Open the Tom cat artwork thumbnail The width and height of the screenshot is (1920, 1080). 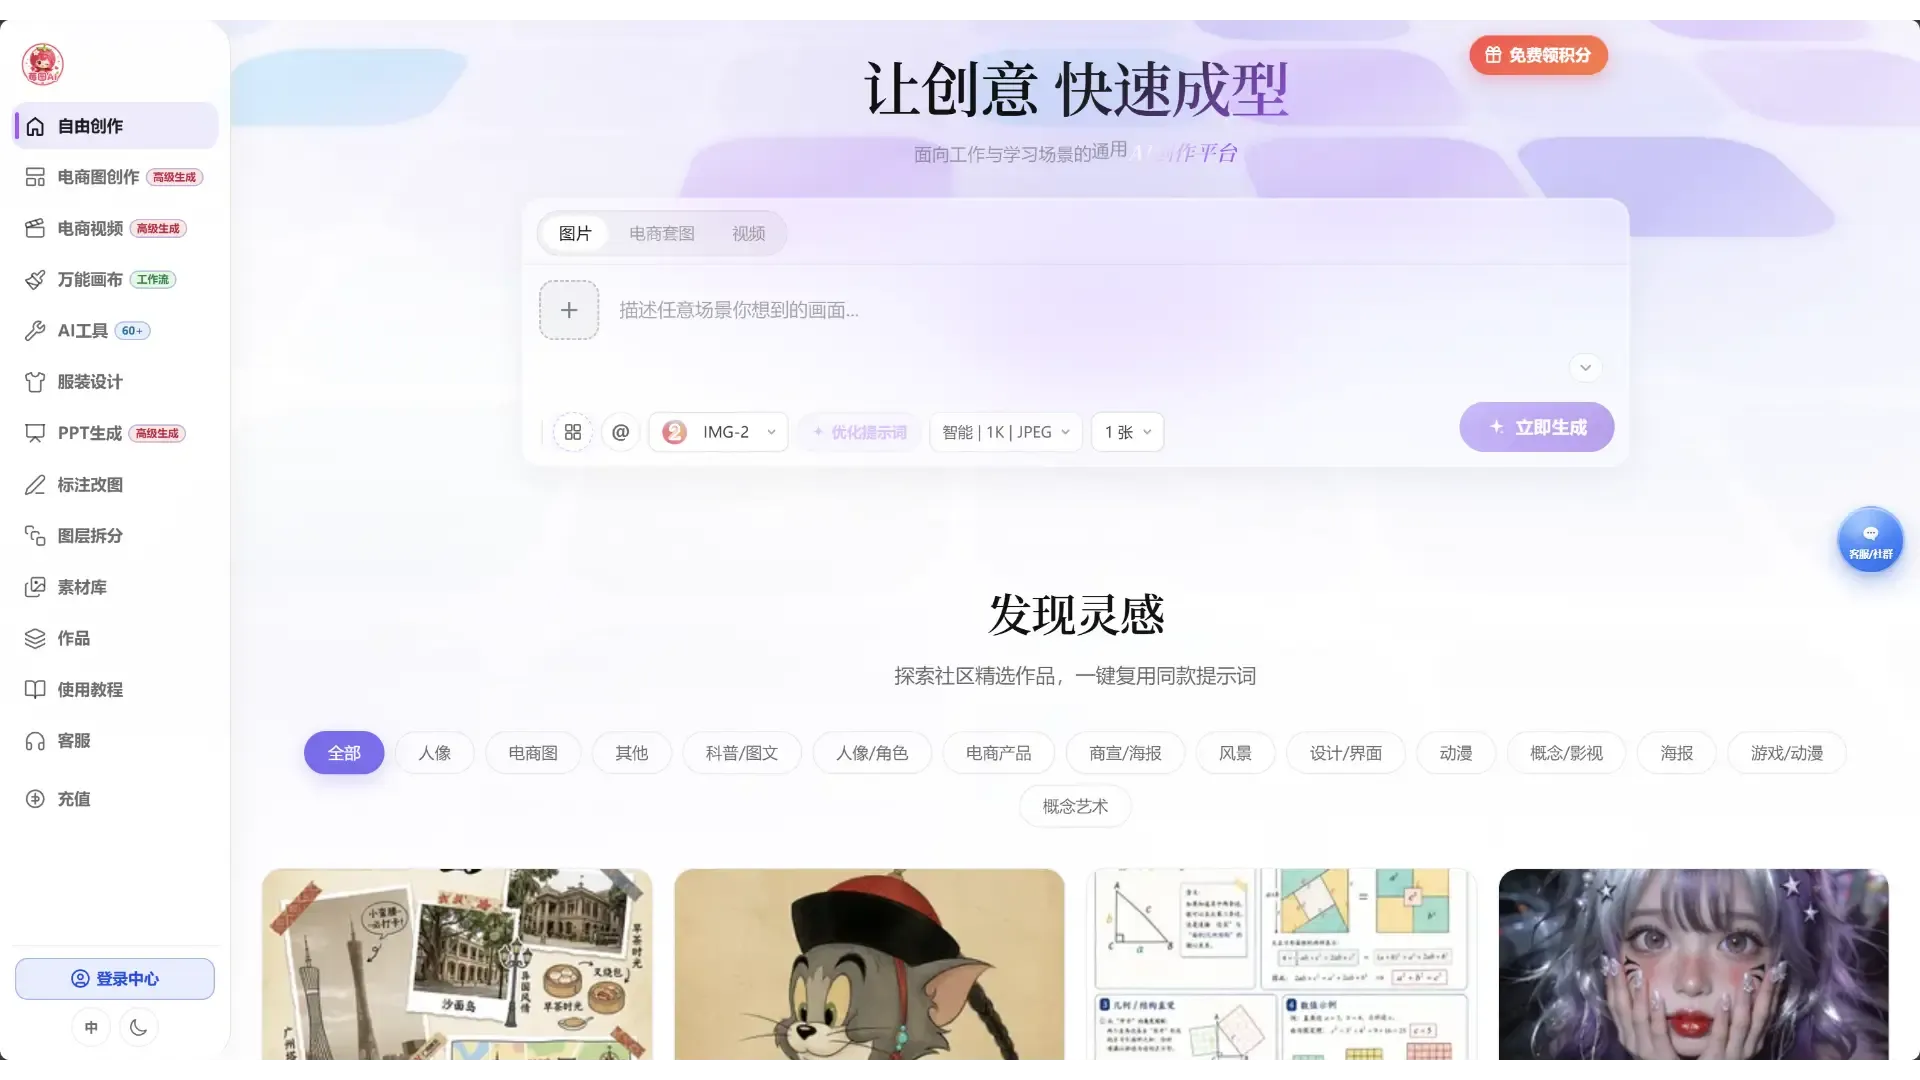(869, 964)
